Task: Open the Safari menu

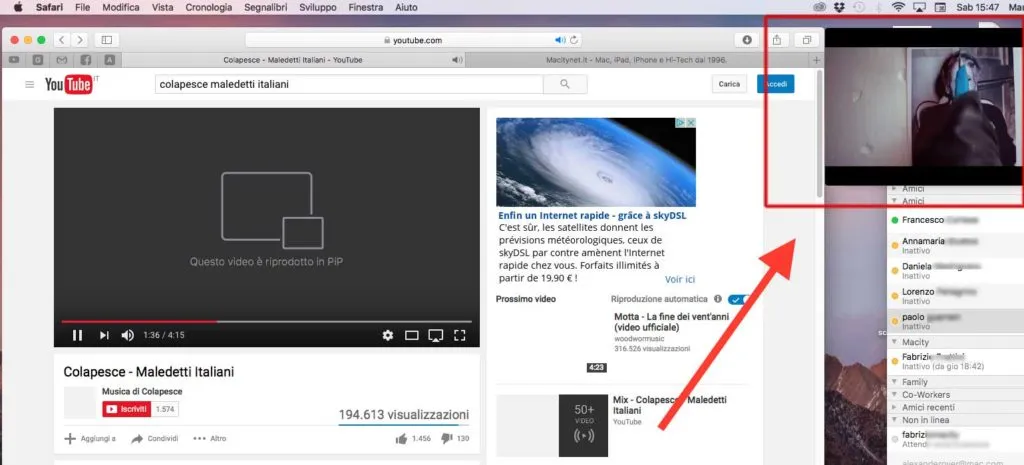Action: (x=49, y=7)
